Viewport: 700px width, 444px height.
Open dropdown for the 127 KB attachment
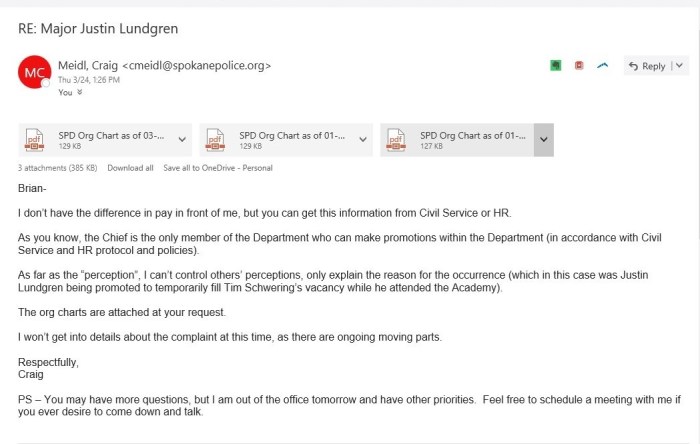[543, 140]
